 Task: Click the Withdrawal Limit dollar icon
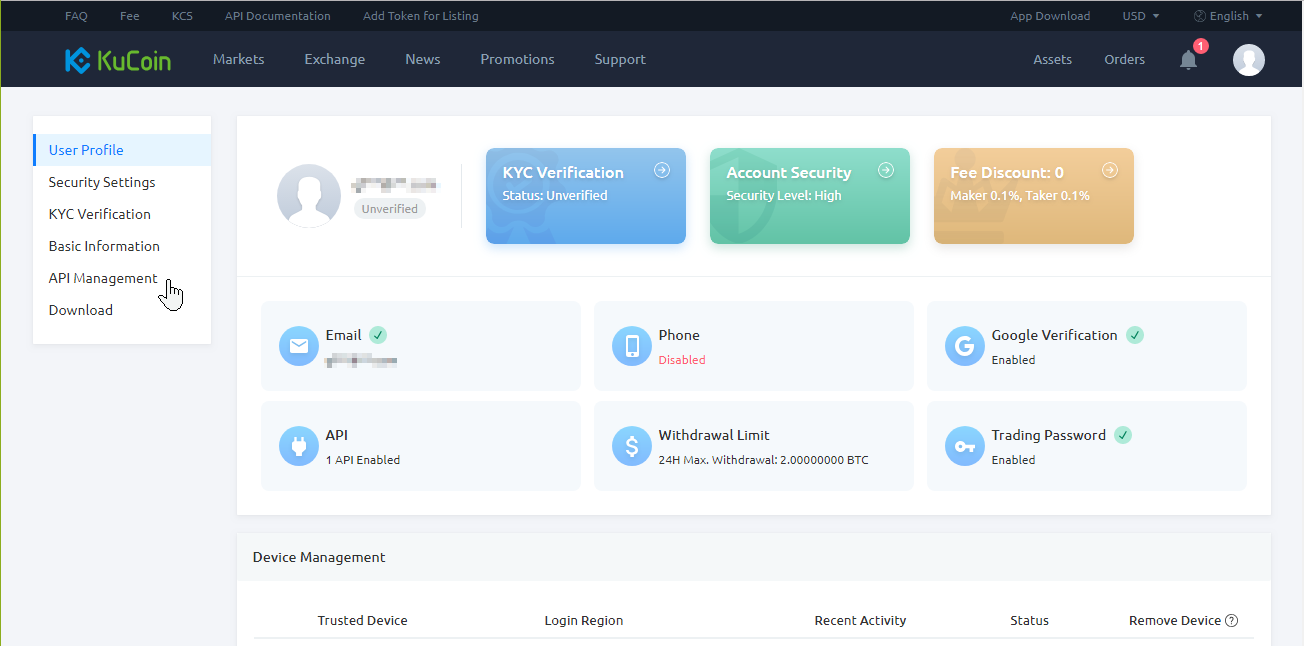click(631, 446)
